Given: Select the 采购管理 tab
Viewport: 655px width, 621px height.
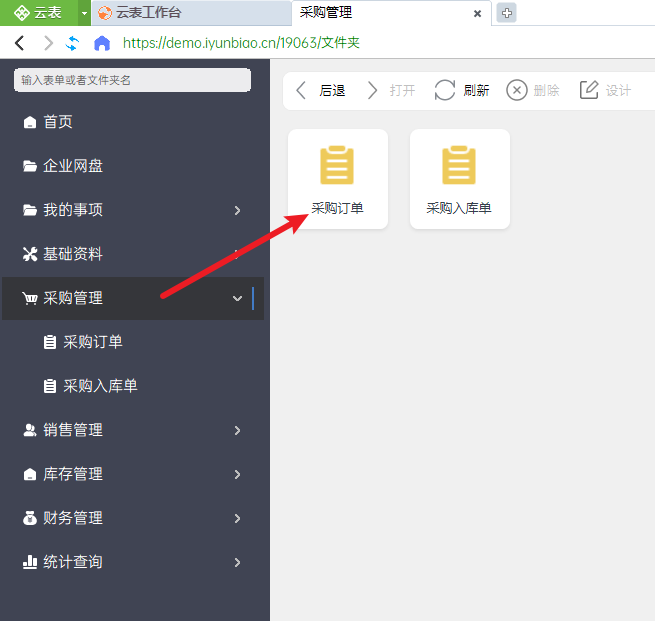Looking at the screenshot, I should point(391,13).
